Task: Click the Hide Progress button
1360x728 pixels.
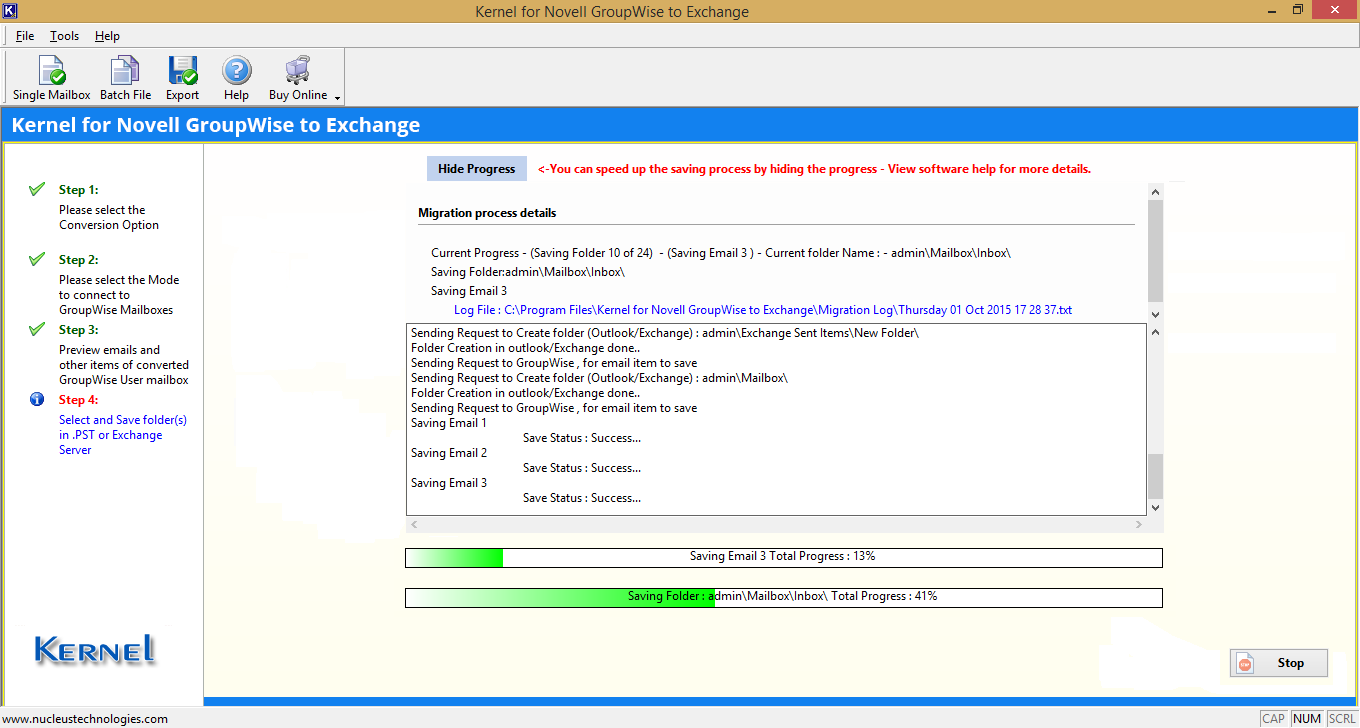Action: [476, 169]
